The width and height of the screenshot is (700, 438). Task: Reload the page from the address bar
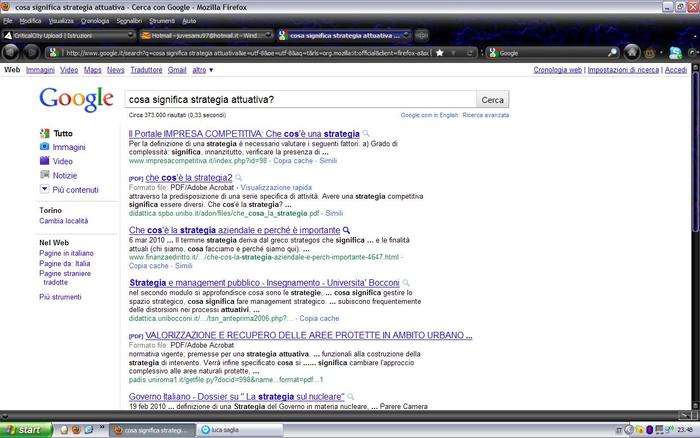coord(470,53)
